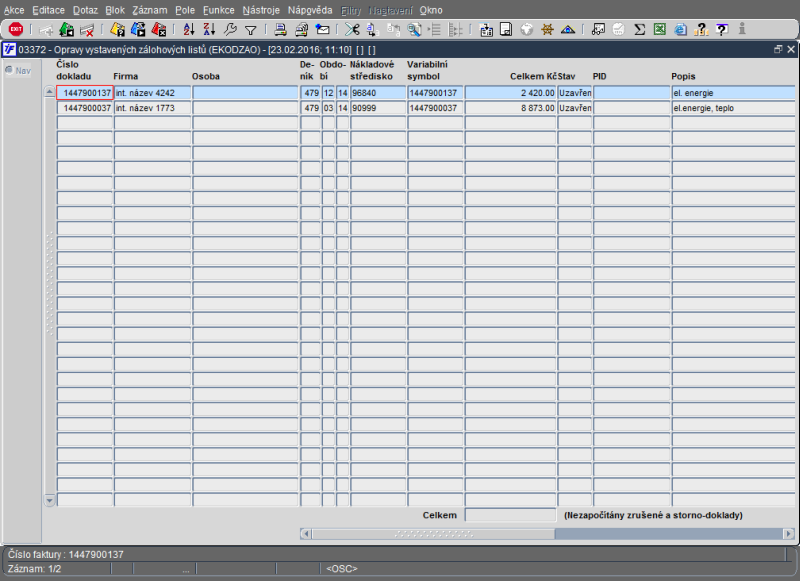Click the red EXIT stop-sign icon
This screenshot has width=800, height=581.
coord(16,30)
